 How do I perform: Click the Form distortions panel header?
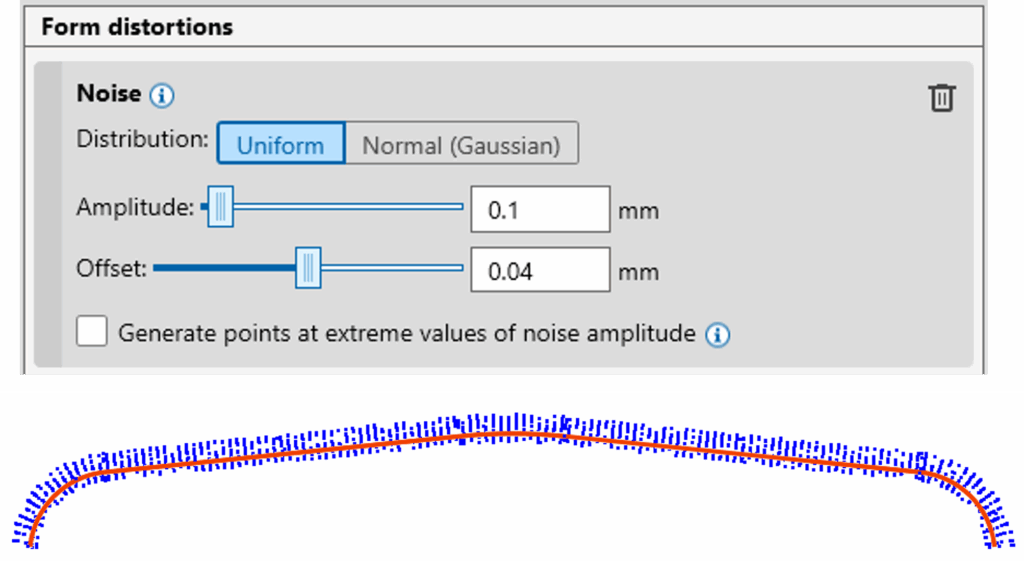tap(504, 27)
